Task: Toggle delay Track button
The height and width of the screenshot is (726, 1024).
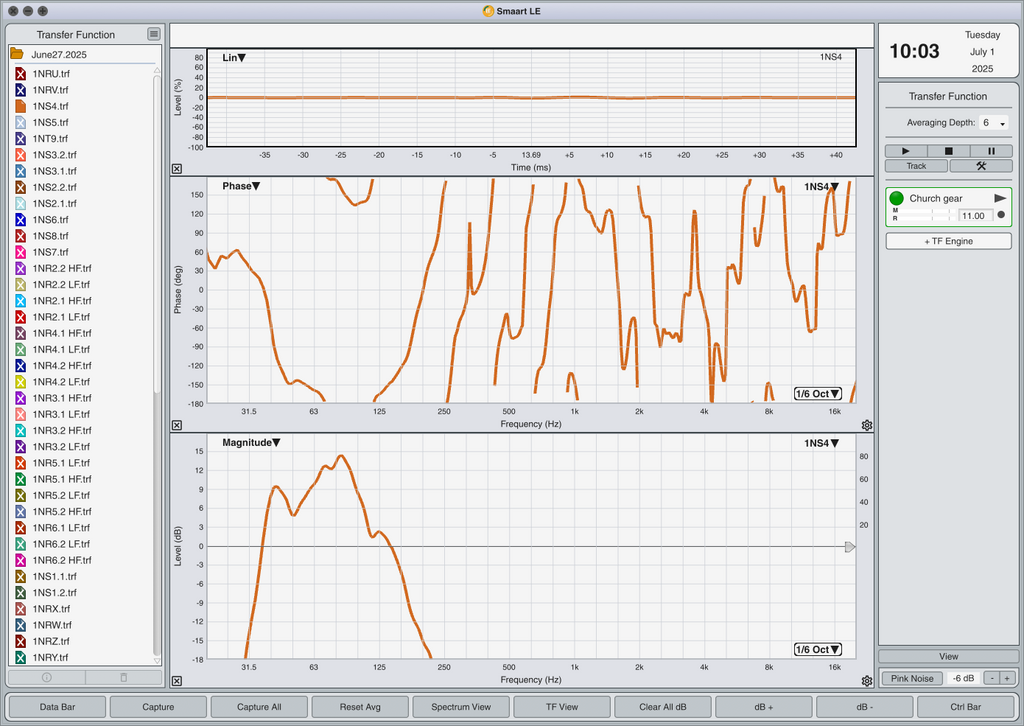Action: [x=916, y=166]
